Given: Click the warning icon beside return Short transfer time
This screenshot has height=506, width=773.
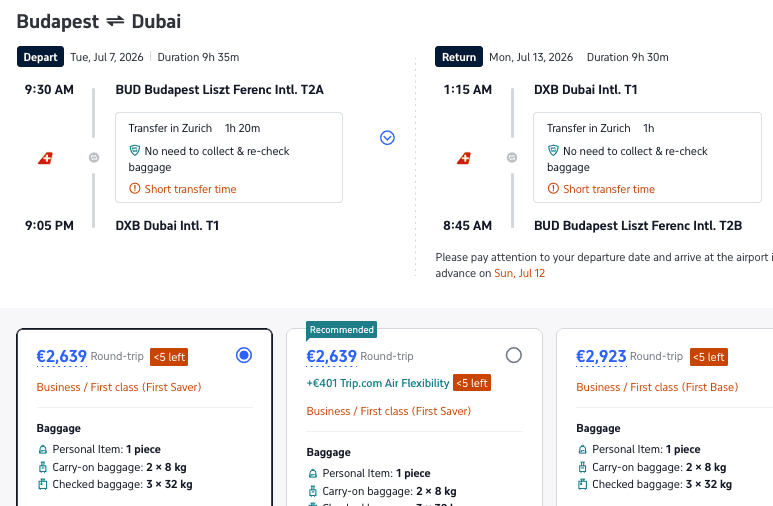Looking at the screenshot, I should (x=553, y=189).
